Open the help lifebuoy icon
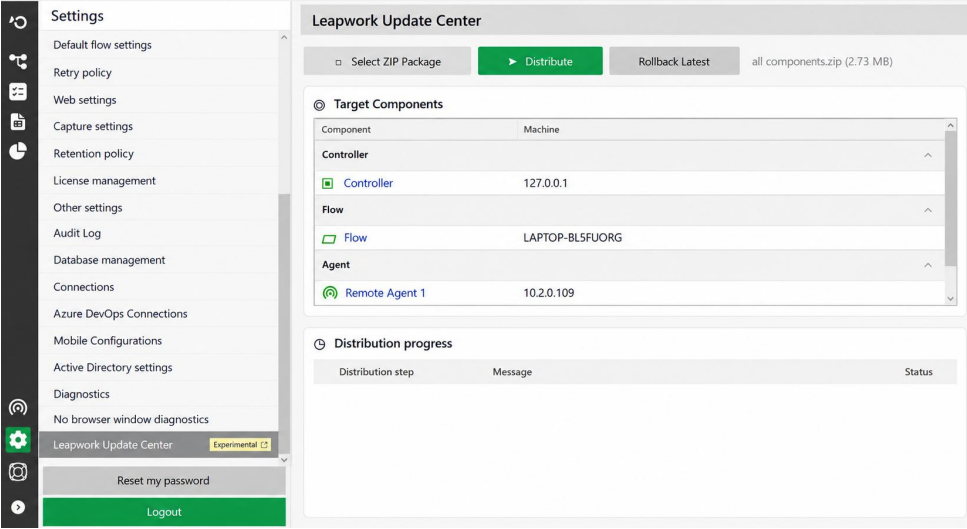The height and width of the screenshot is (529, 967). (x=18, y=472)
